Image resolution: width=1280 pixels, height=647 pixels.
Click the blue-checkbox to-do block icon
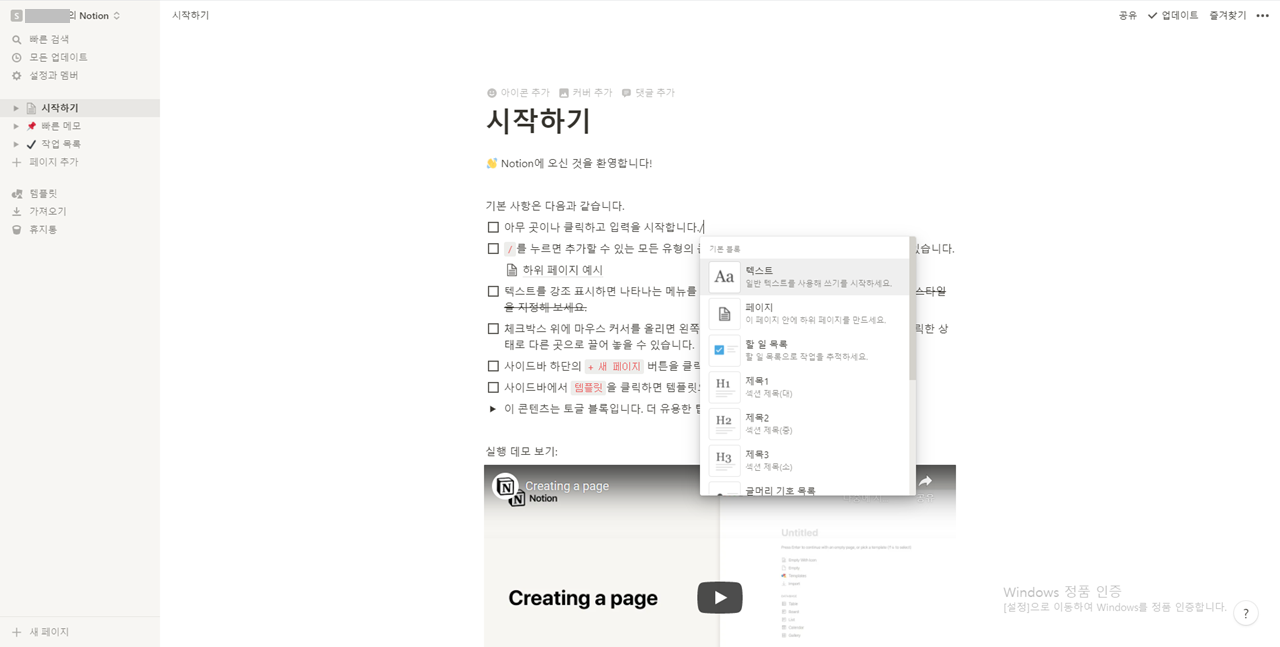pos(724,351)
